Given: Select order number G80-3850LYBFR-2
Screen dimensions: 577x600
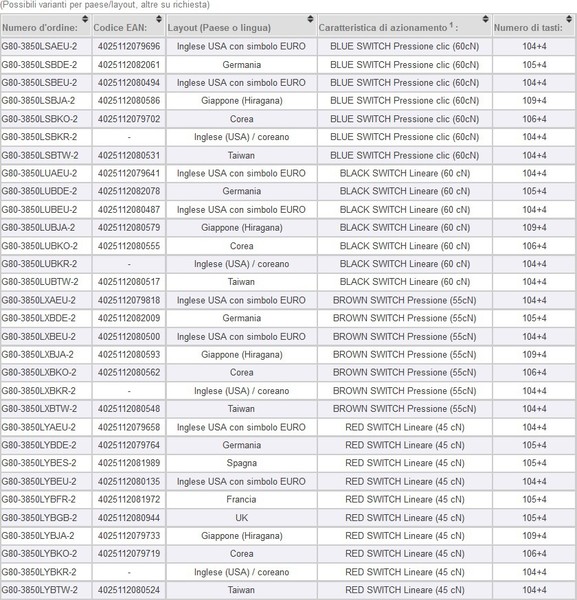Looking at the screenshot, I should (39, 499).
